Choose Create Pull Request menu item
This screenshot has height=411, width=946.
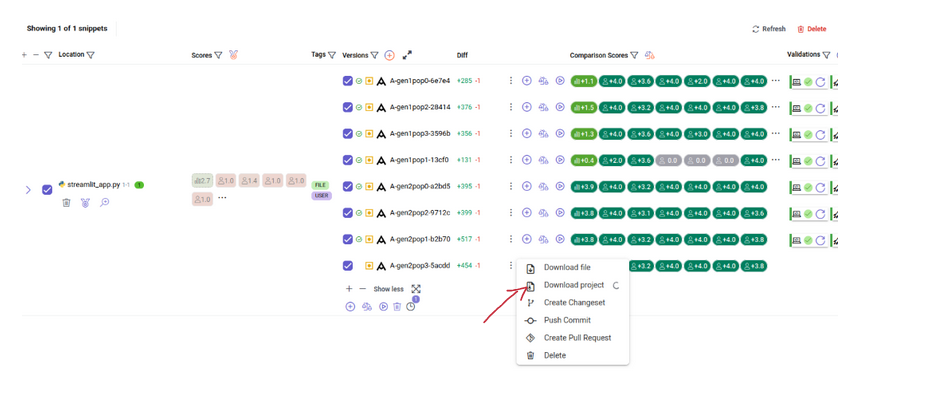577,338
